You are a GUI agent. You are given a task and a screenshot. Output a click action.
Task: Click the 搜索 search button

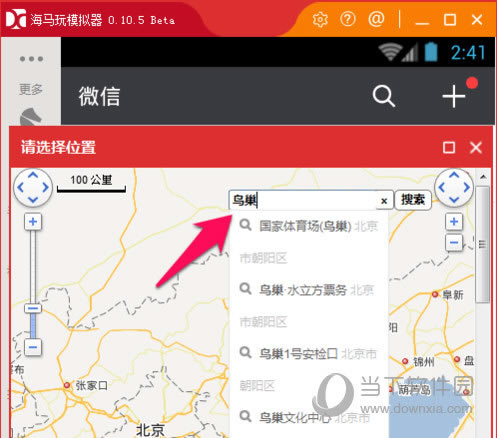(x=413, y=200)
